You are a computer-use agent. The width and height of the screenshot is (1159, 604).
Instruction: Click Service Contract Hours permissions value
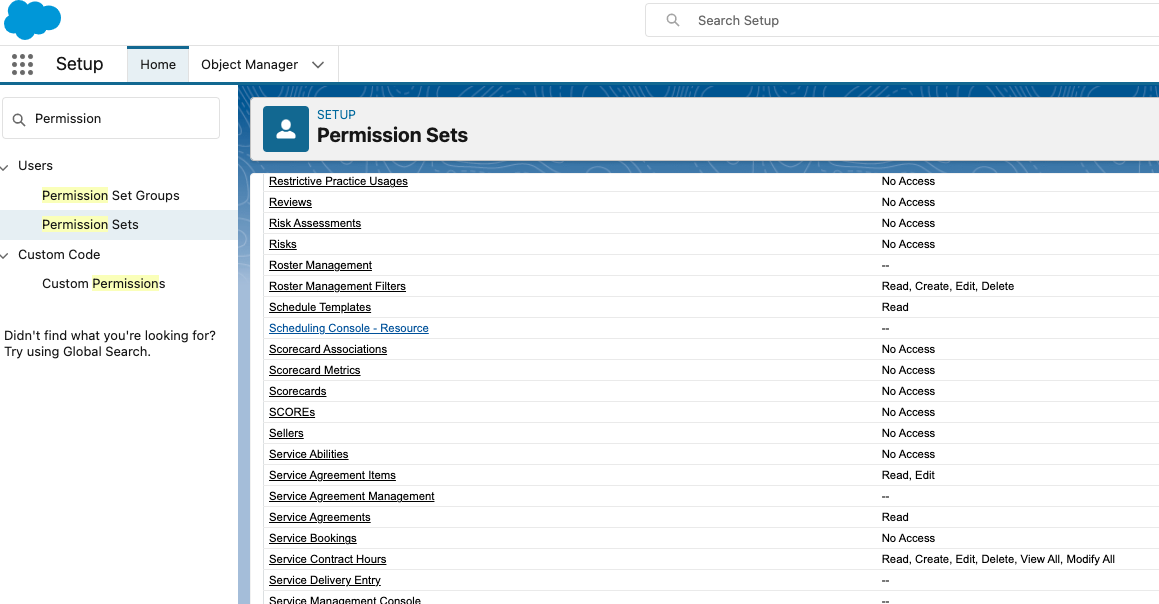pyautogui.click(x=998, y=559)
